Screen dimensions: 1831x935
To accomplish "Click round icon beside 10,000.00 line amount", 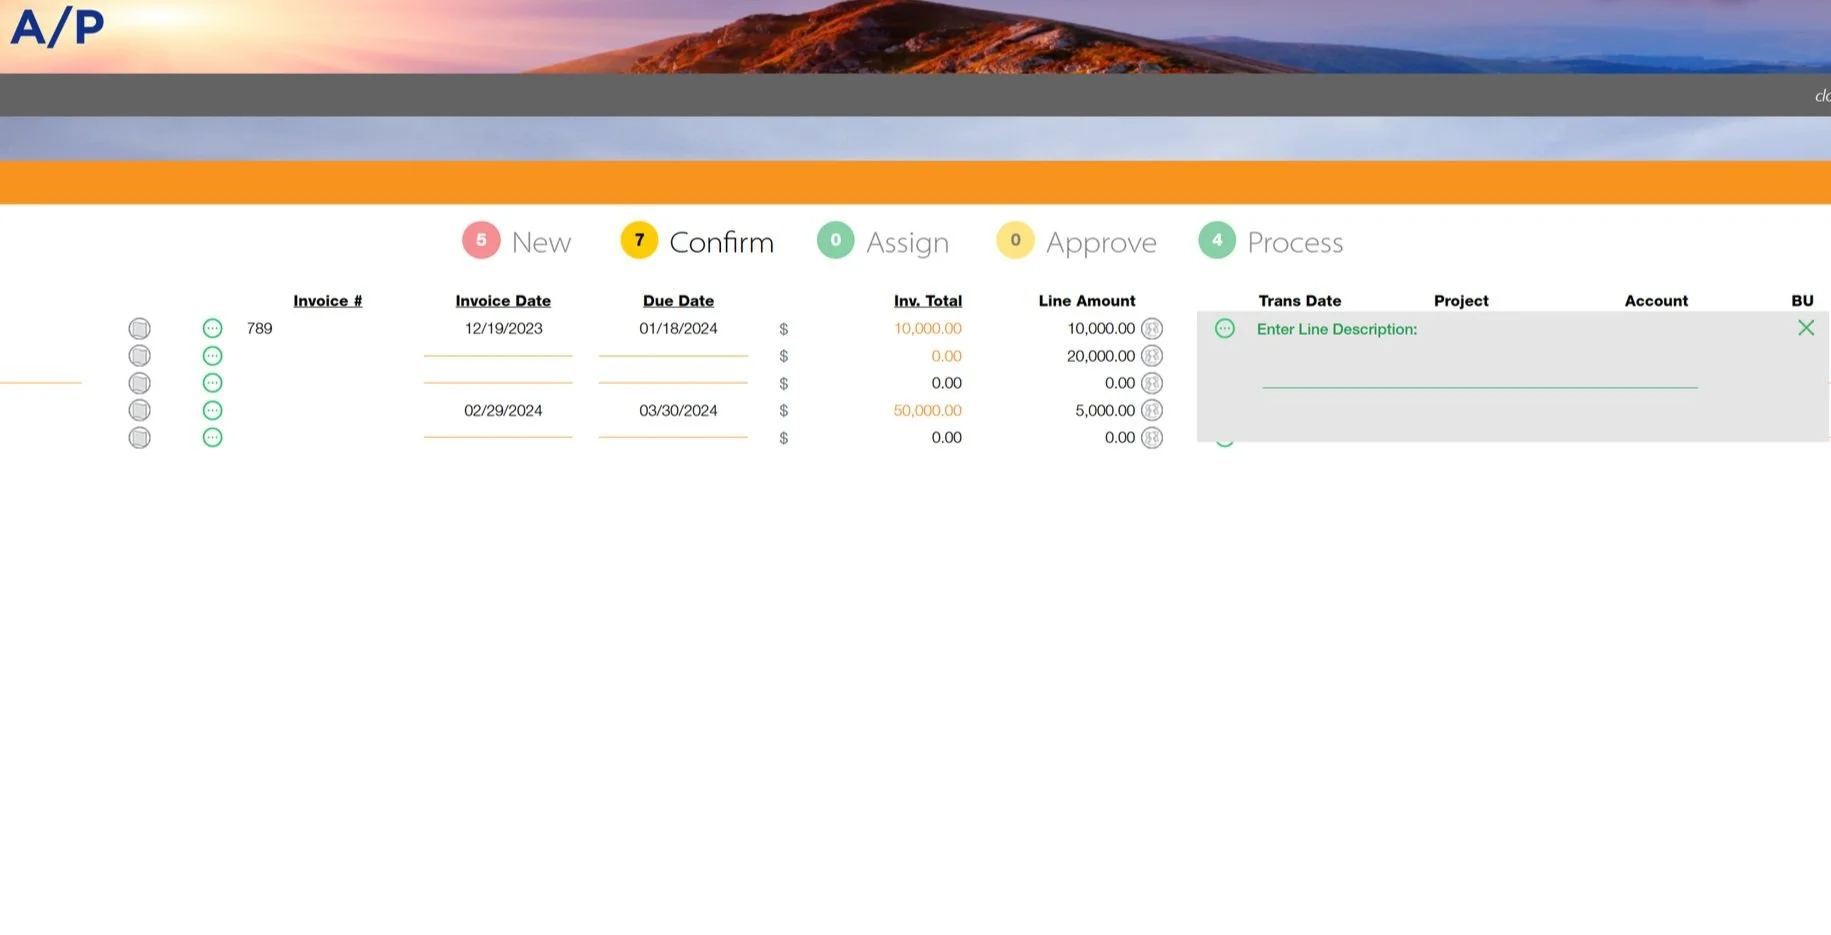I will (x=1152, y=328).
